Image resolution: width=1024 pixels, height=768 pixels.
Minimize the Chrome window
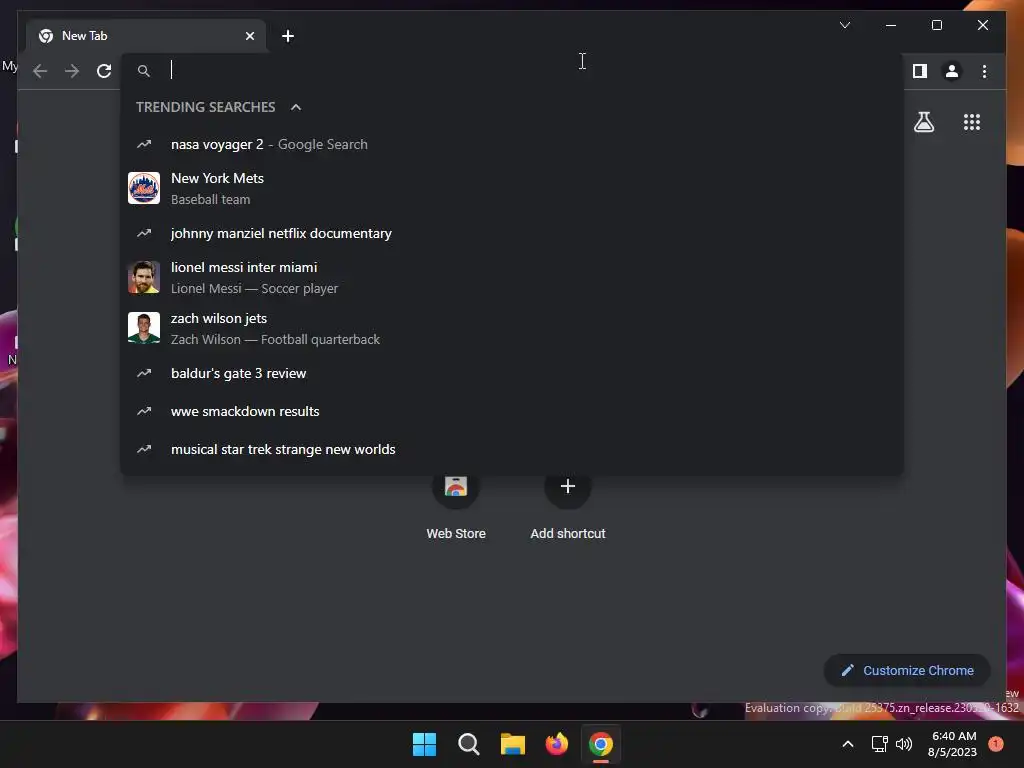pos(891,25)
